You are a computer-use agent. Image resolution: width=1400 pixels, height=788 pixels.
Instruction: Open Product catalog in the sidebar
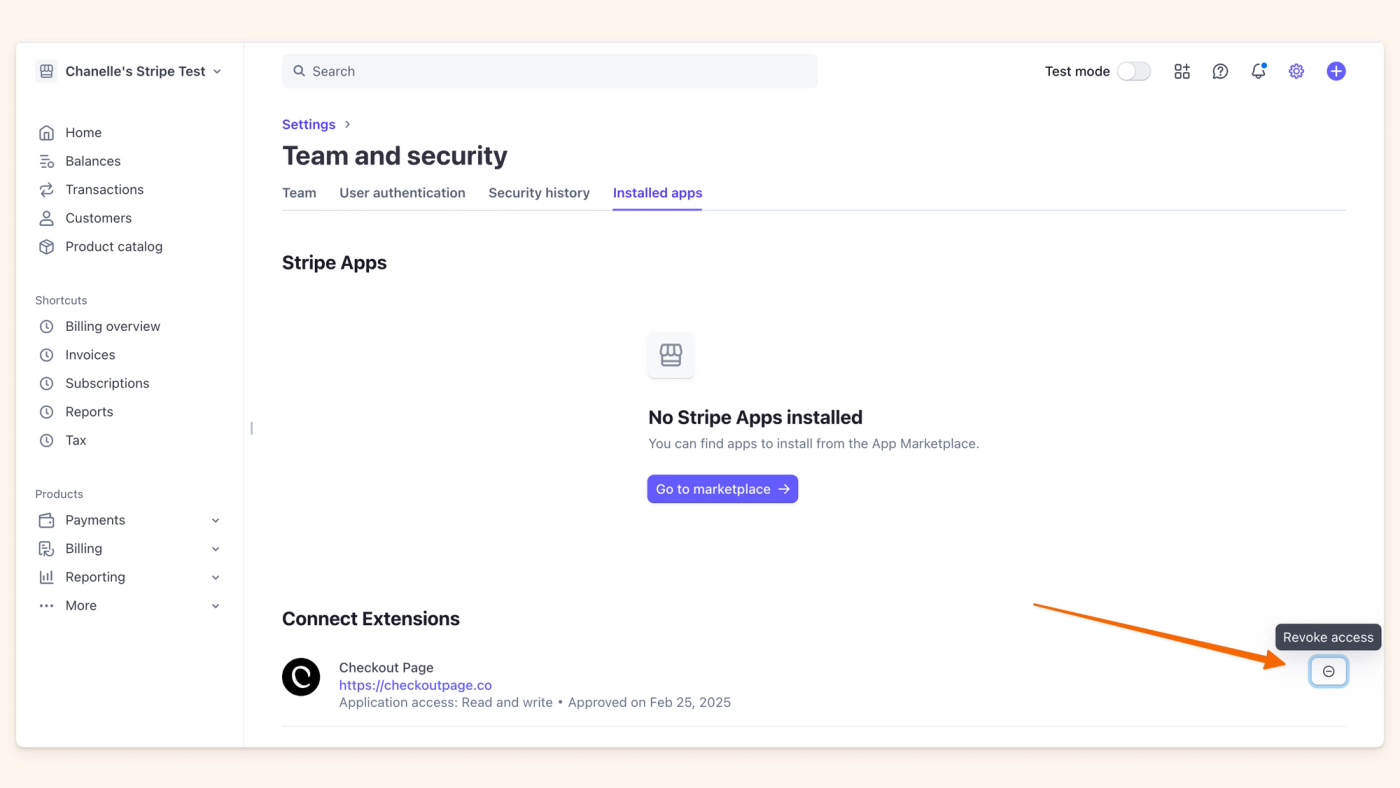pos(114,247)
